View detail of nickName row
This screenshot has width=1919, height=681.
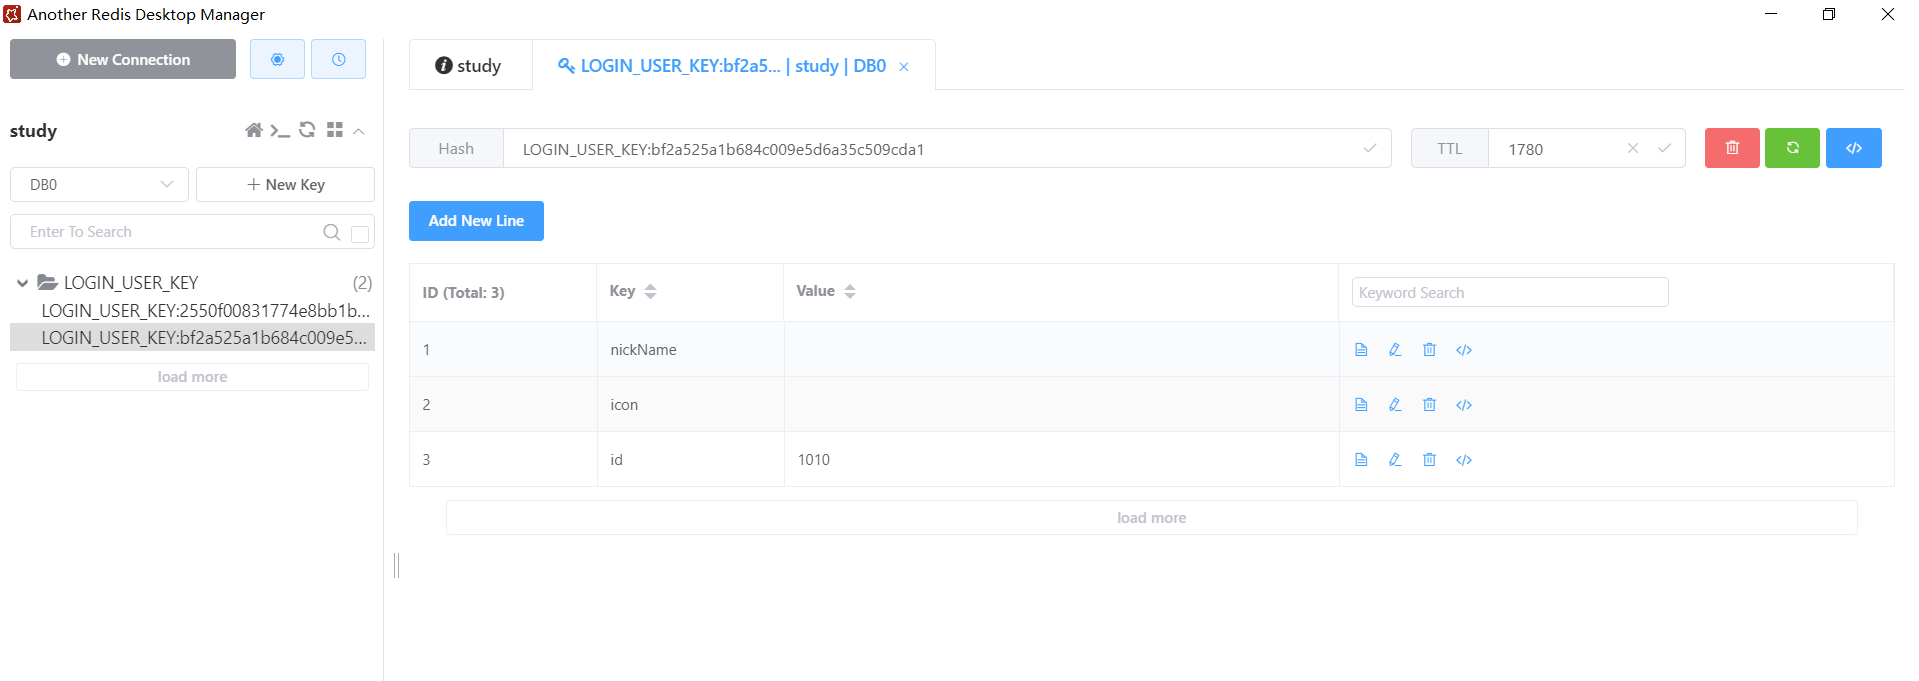pos(1361,350)
